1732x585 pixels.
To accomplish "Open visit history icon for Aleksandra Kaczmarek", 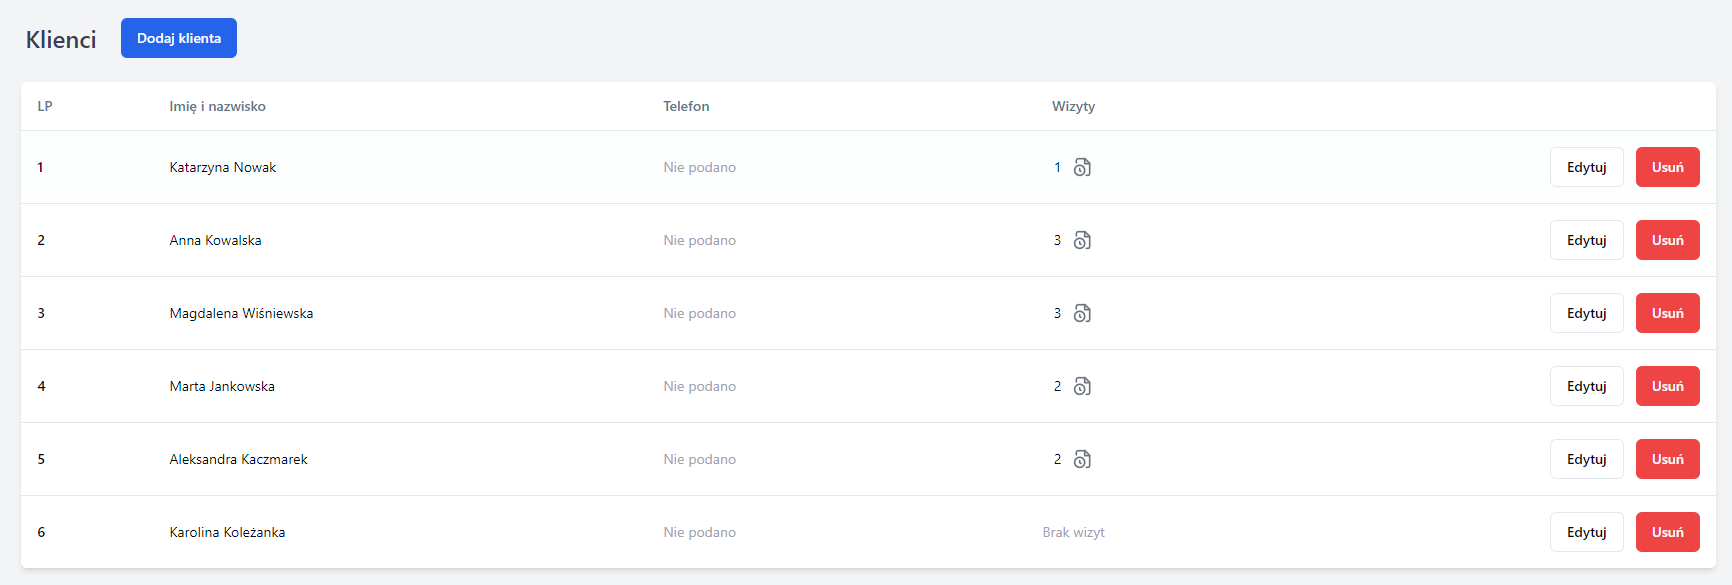I will (1082, 459).
